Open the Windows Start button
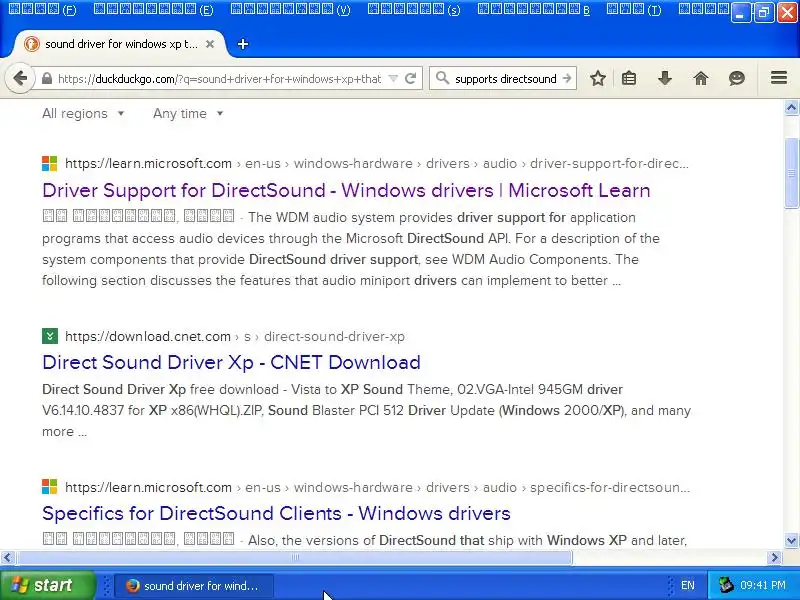 pyautogui.click(x=47, y=585)
